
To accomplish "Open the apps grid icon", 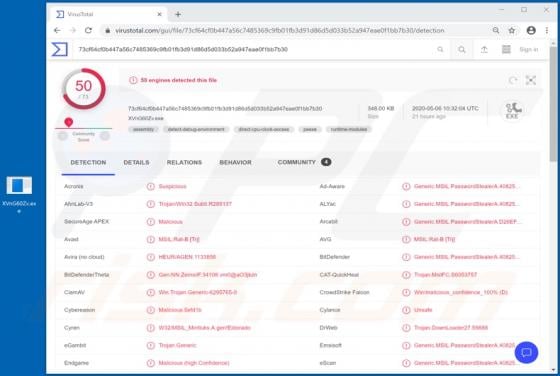I will pos(506,50).
